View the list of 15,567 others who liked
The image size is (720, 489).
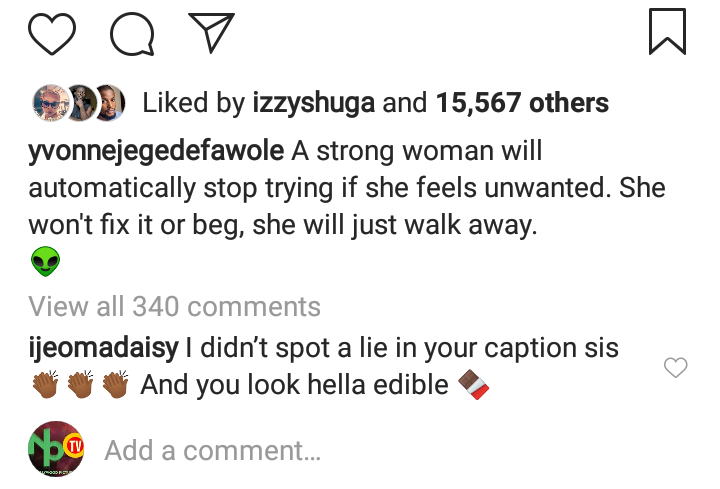coord(522,102)
